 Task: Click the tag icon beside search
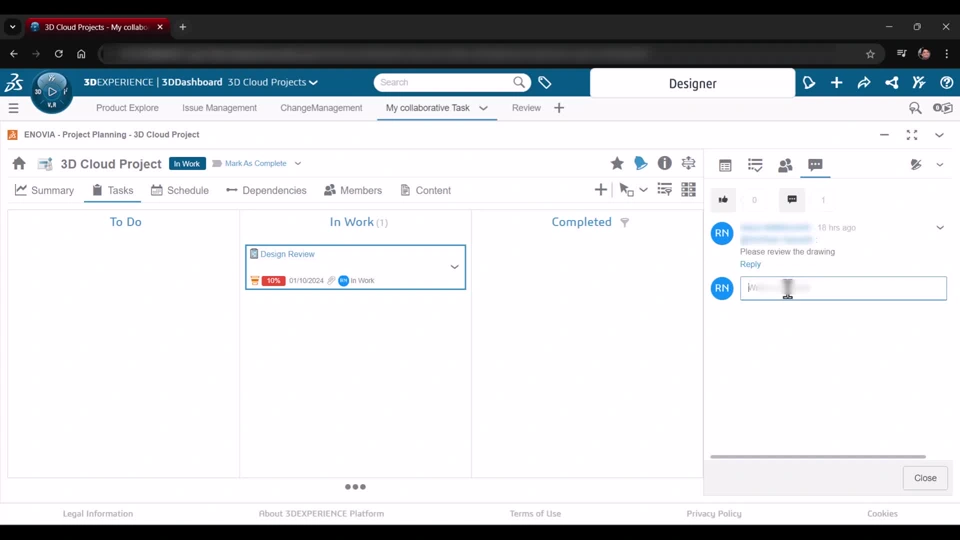click(x=545, y=83)
